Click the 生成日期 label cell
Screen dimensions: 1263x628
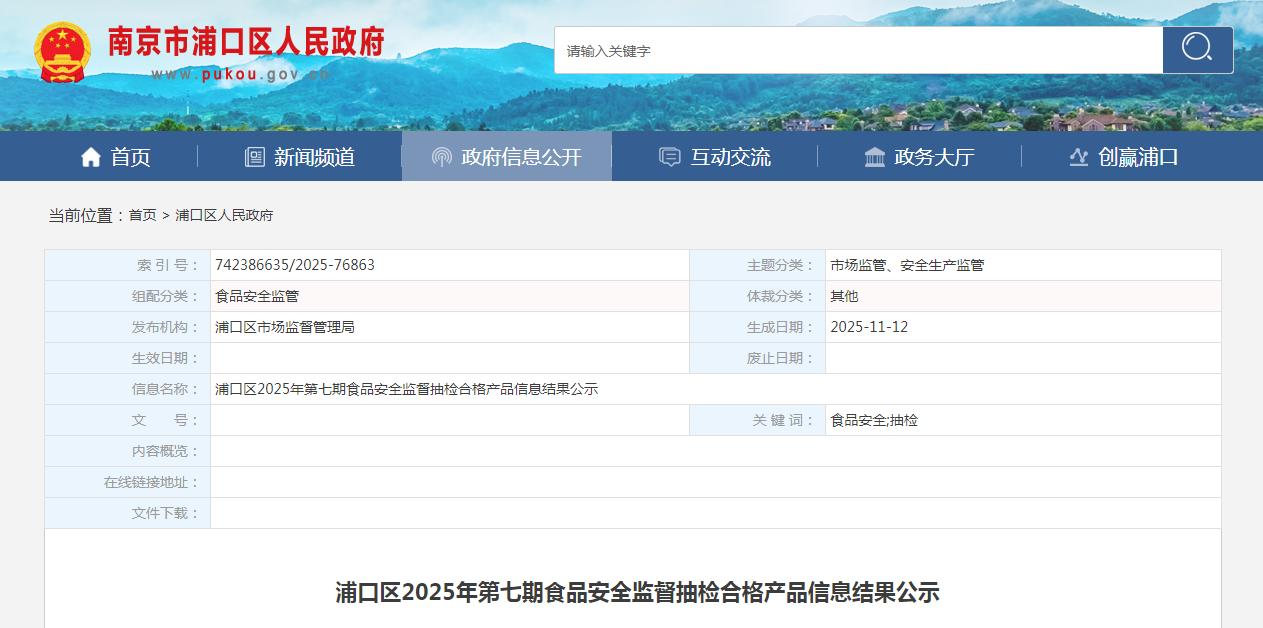(x=758, y=327)
